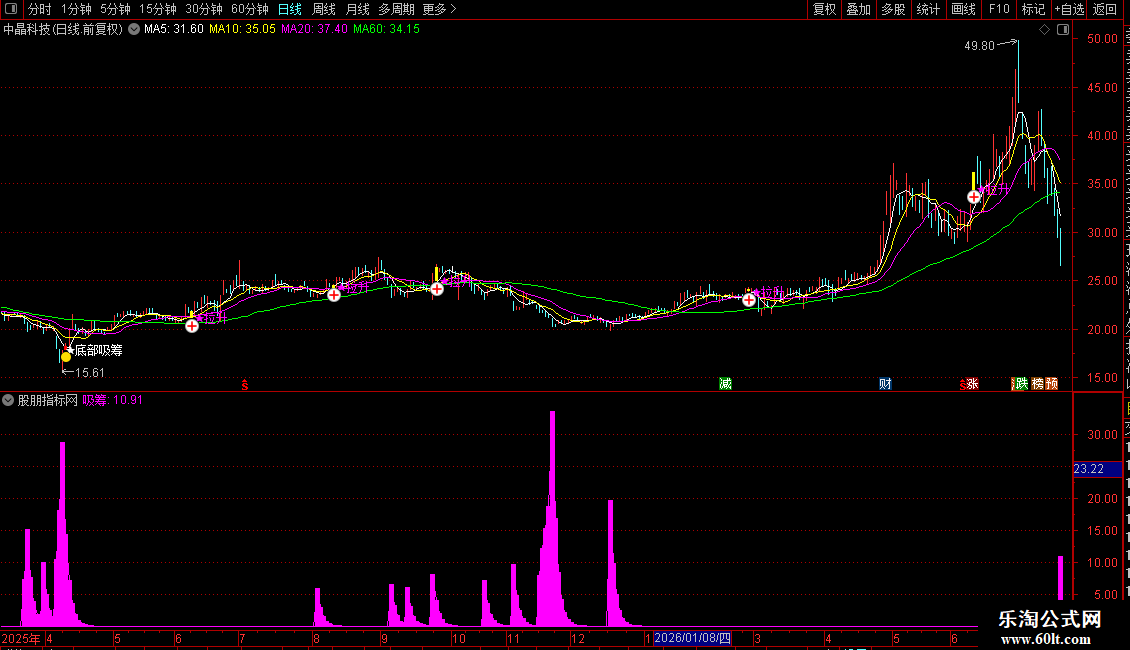This screenshot has height=650, width=1130.
Task: Expand the 更多 periods menu
Action: (440, 9)
